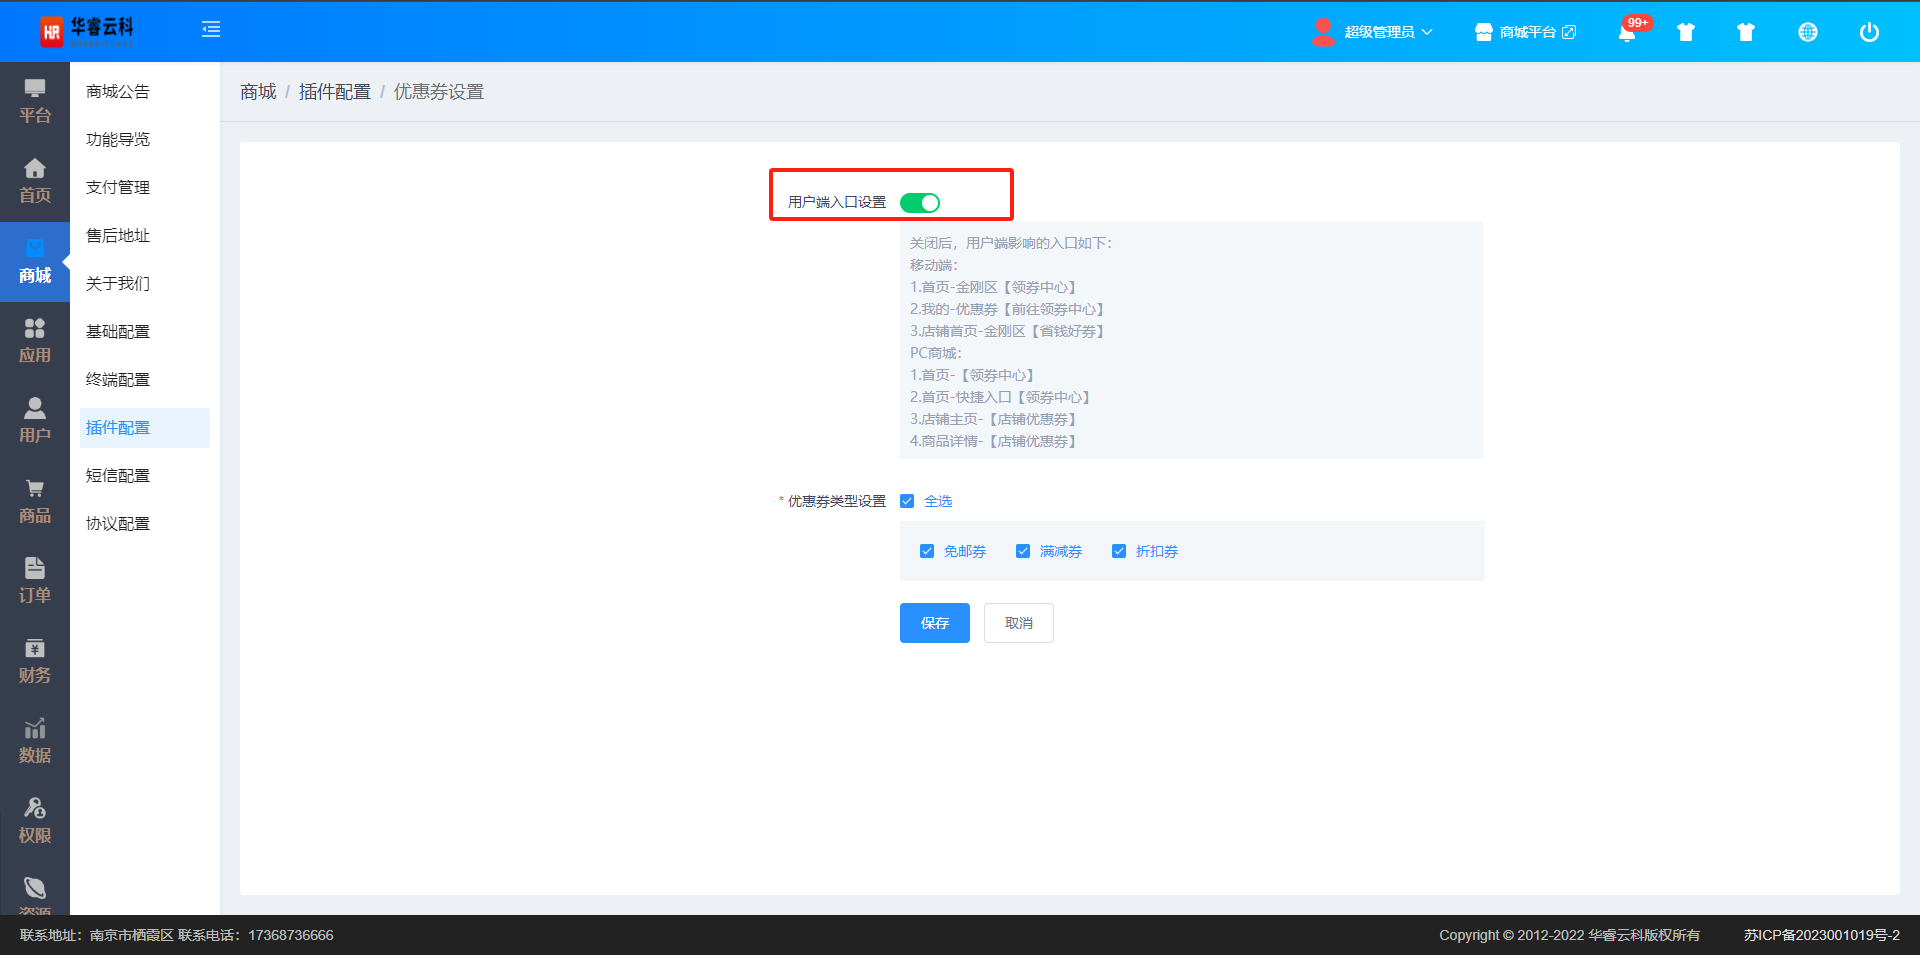Expand the 超级管理员 user dropdown

tap(1378, 32)
